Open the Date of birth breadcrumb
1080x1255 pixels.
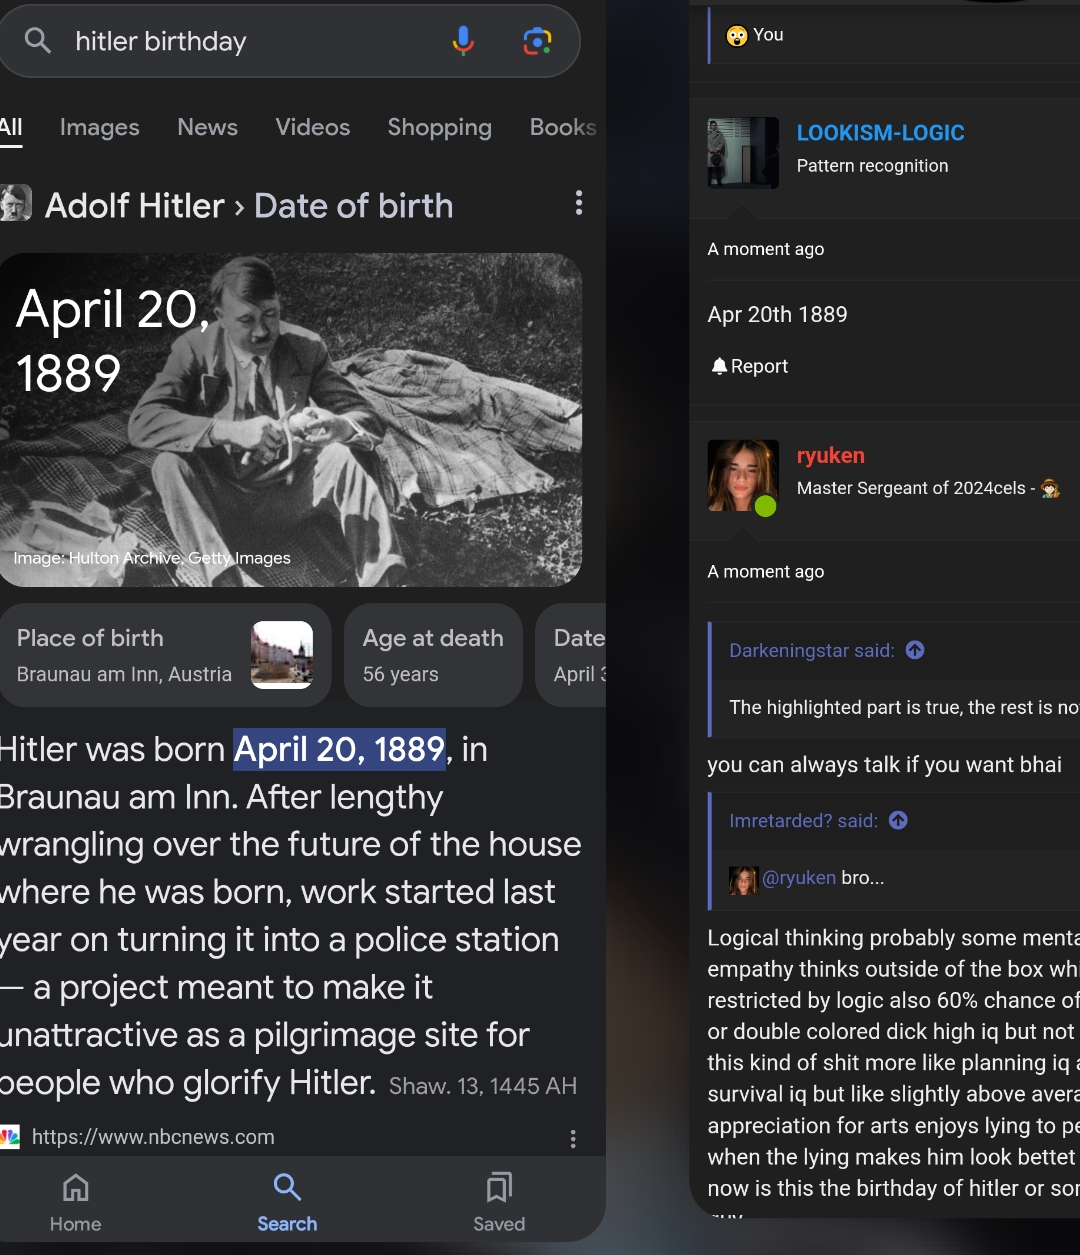tap(354, 205)
